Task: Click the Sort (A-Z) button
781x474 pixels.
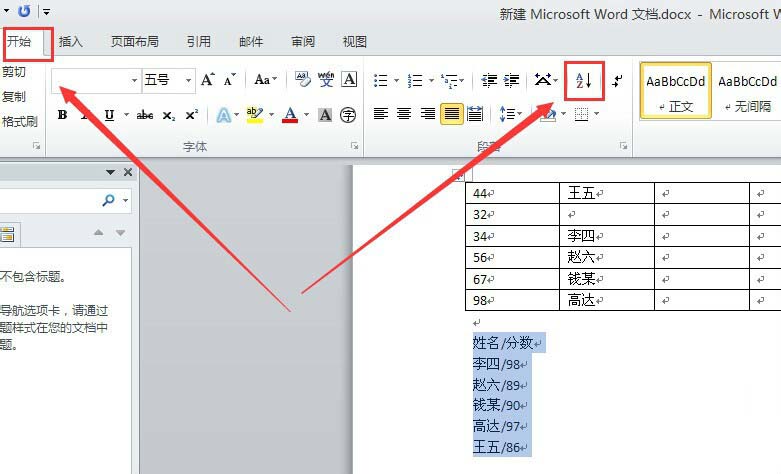Action: 585,80
